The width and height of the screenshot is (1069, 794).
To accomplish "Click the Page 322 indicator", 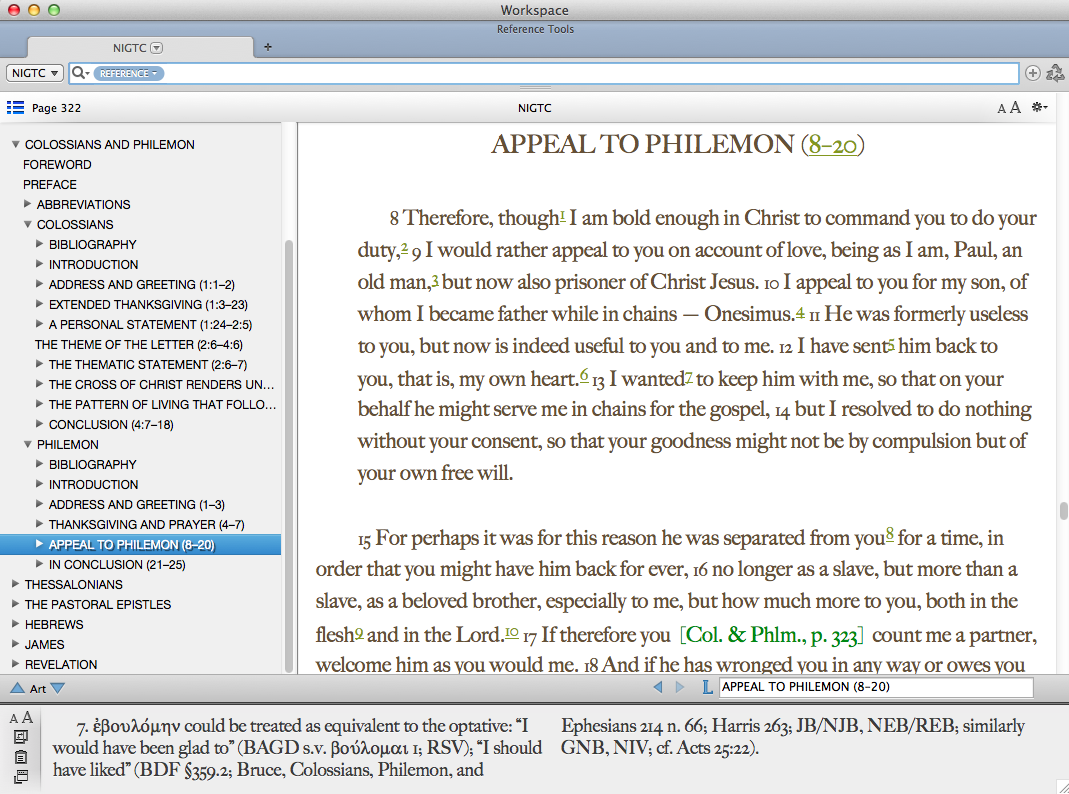I will point(57,108).
